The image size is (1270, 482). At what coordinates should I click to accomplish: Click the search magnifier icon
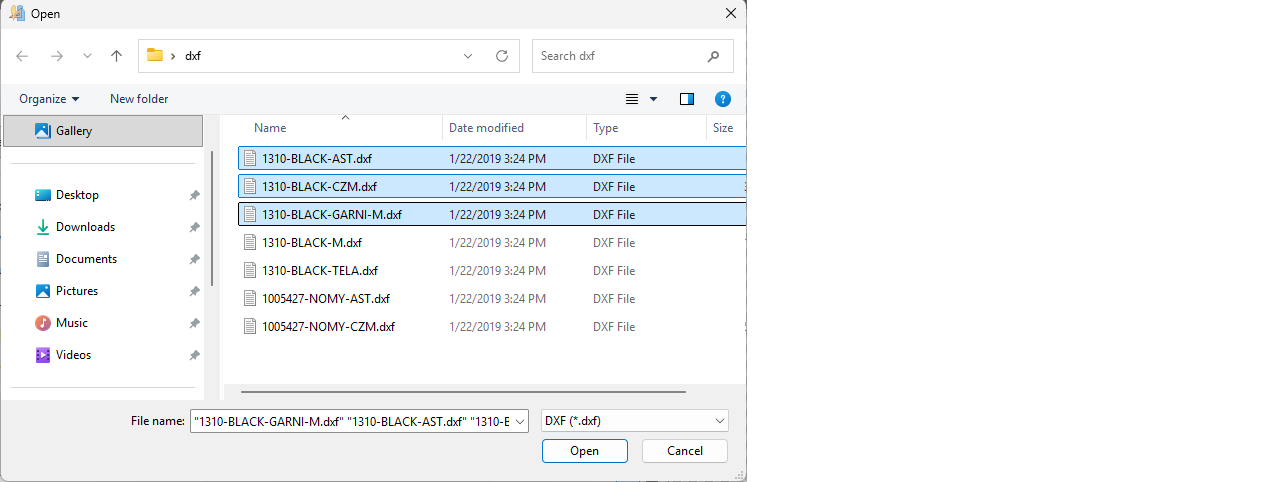click(x=713, y=56)
